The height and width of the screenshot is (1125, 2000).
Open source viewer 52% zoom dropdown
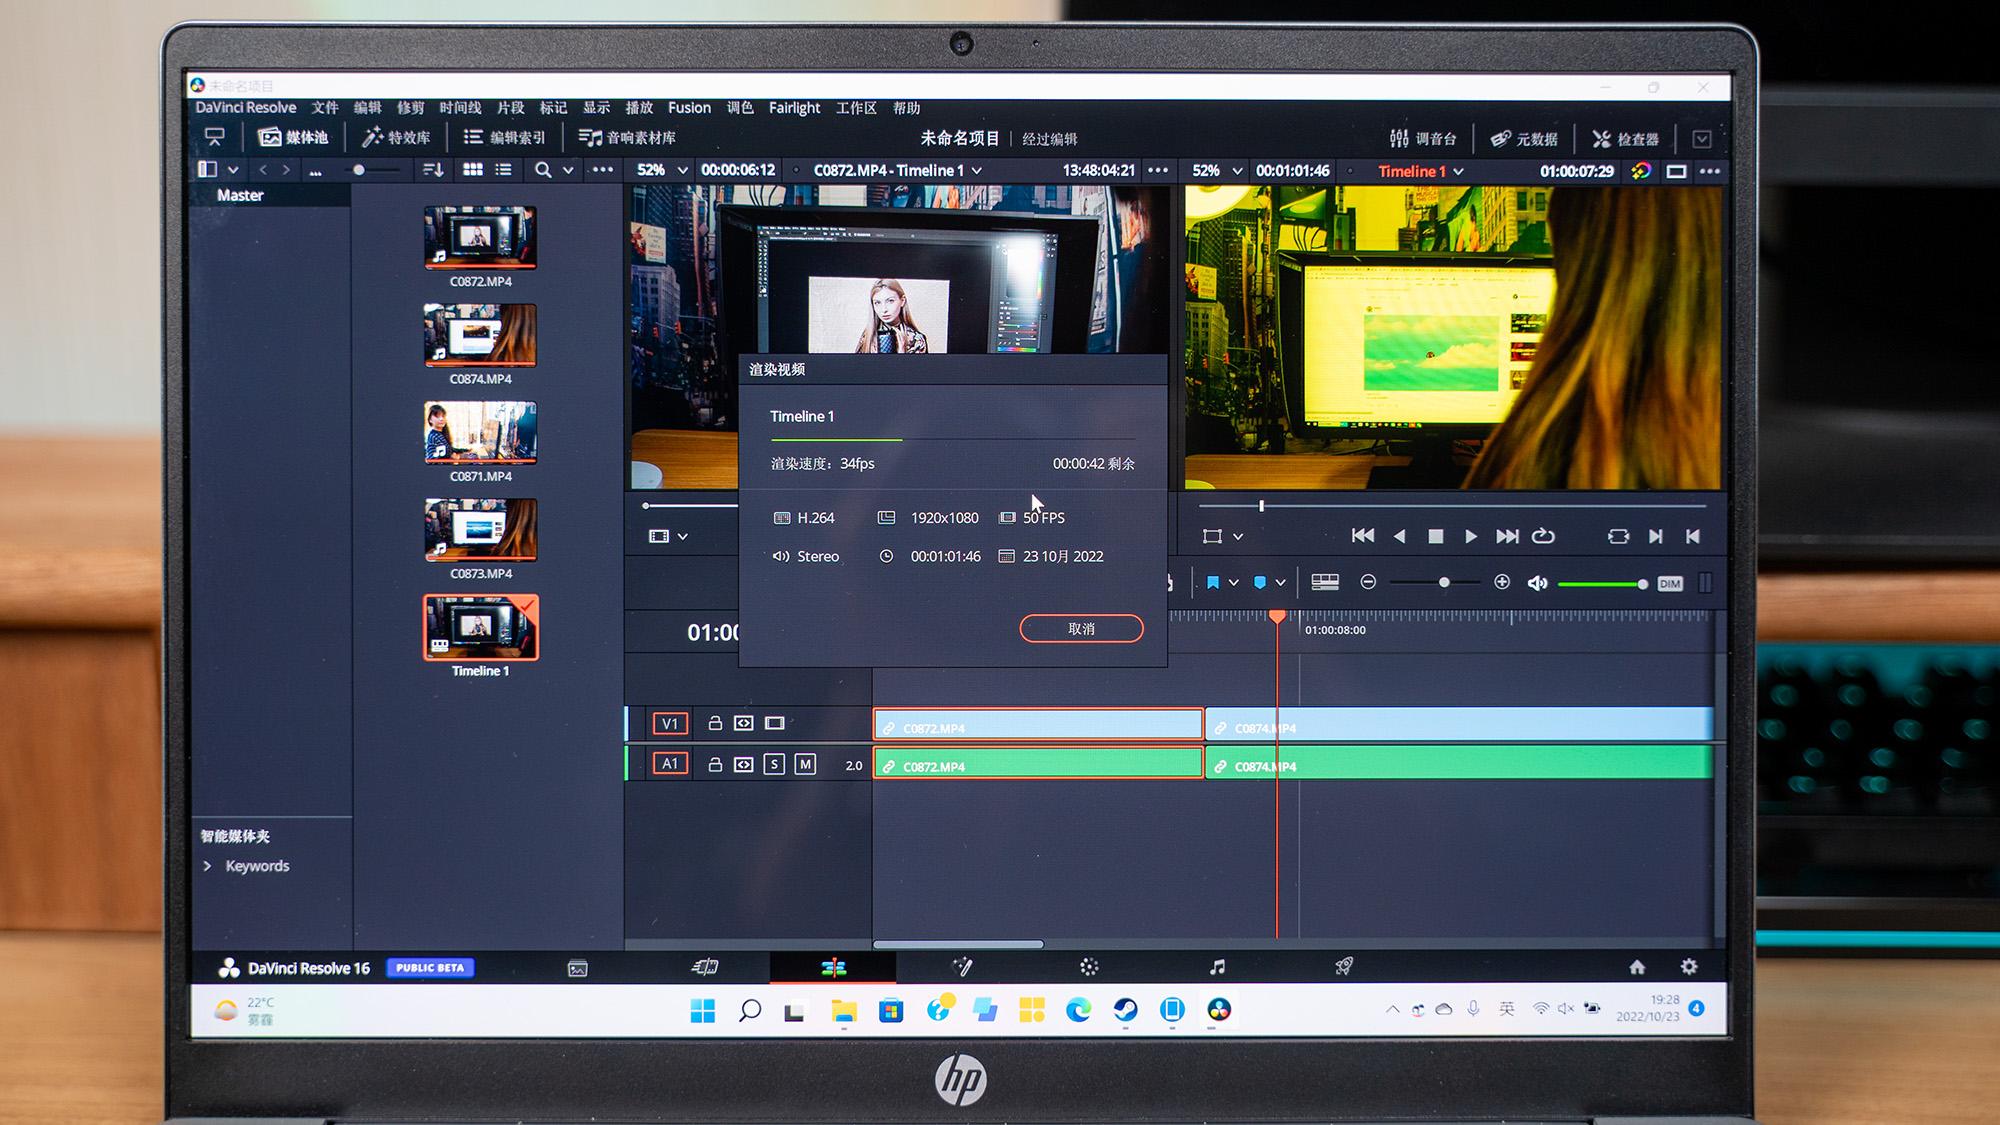pos(683,171)
